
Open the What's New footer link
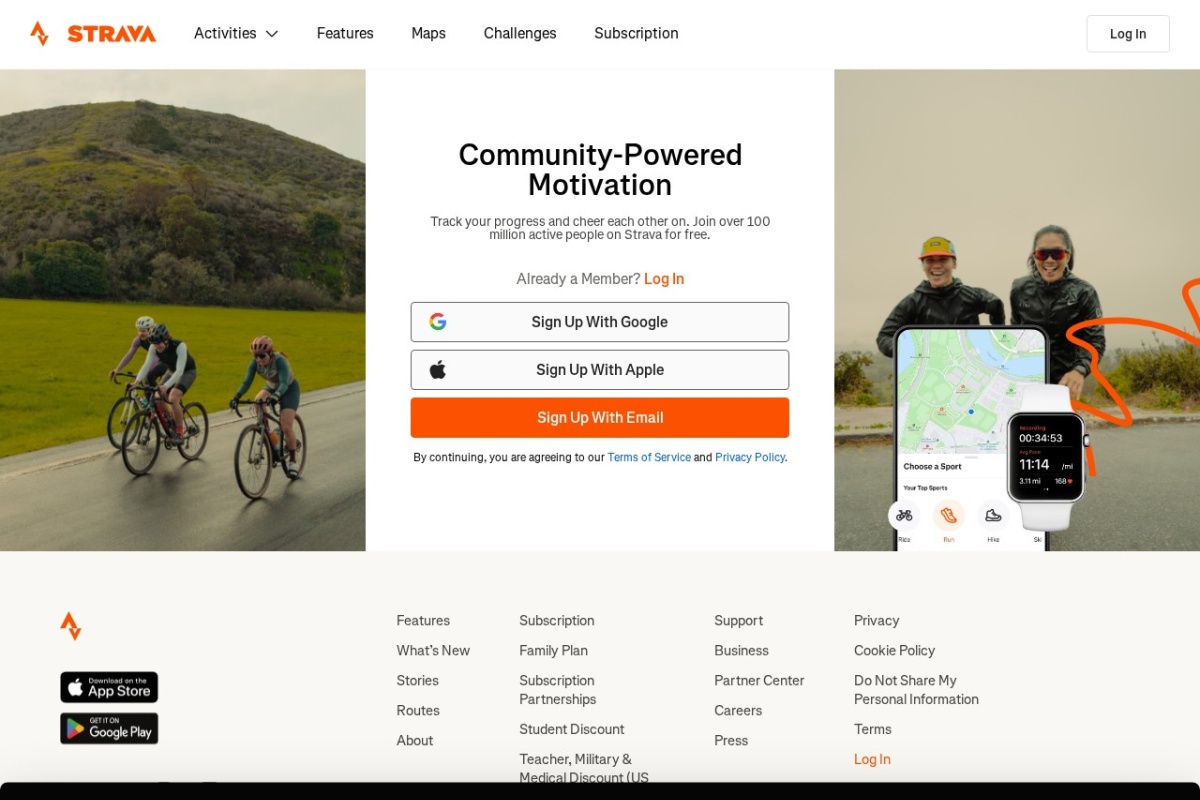pos(433,651)
